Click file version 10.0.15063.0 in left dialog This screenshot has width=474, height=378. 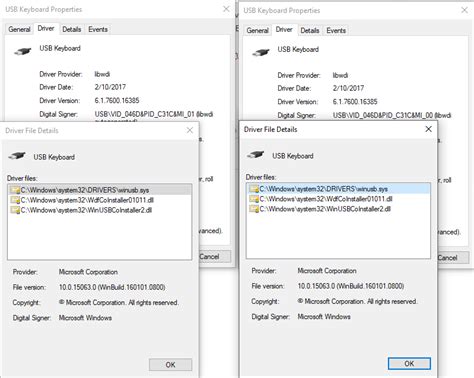(112, 287)
